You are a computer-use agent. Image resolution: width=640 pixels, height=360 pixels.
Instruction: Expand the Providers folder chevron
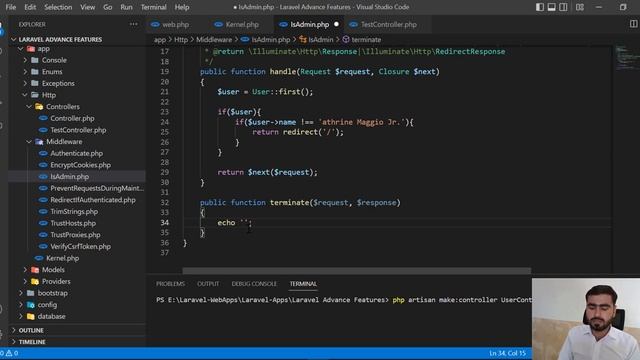point(25,281)
